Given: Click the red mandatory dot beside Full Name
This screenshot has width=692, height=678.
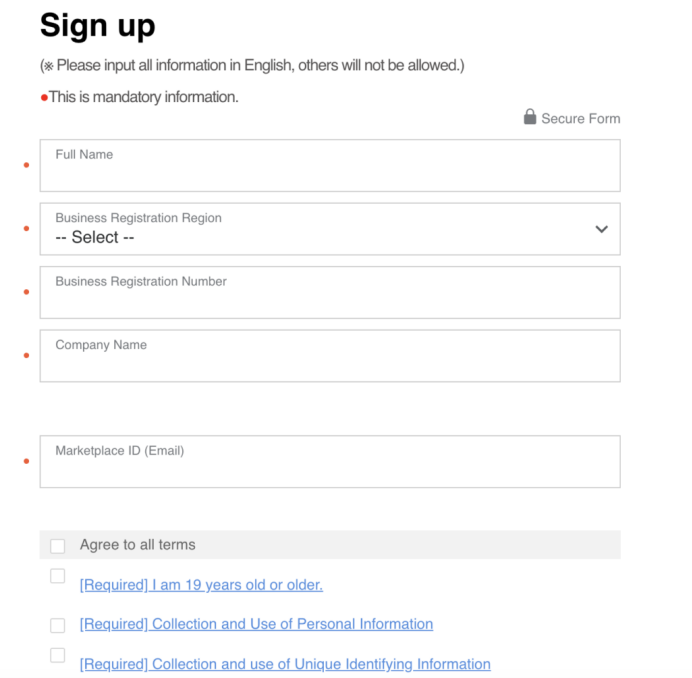Looking at the screenshot, I should coord(26,165).
